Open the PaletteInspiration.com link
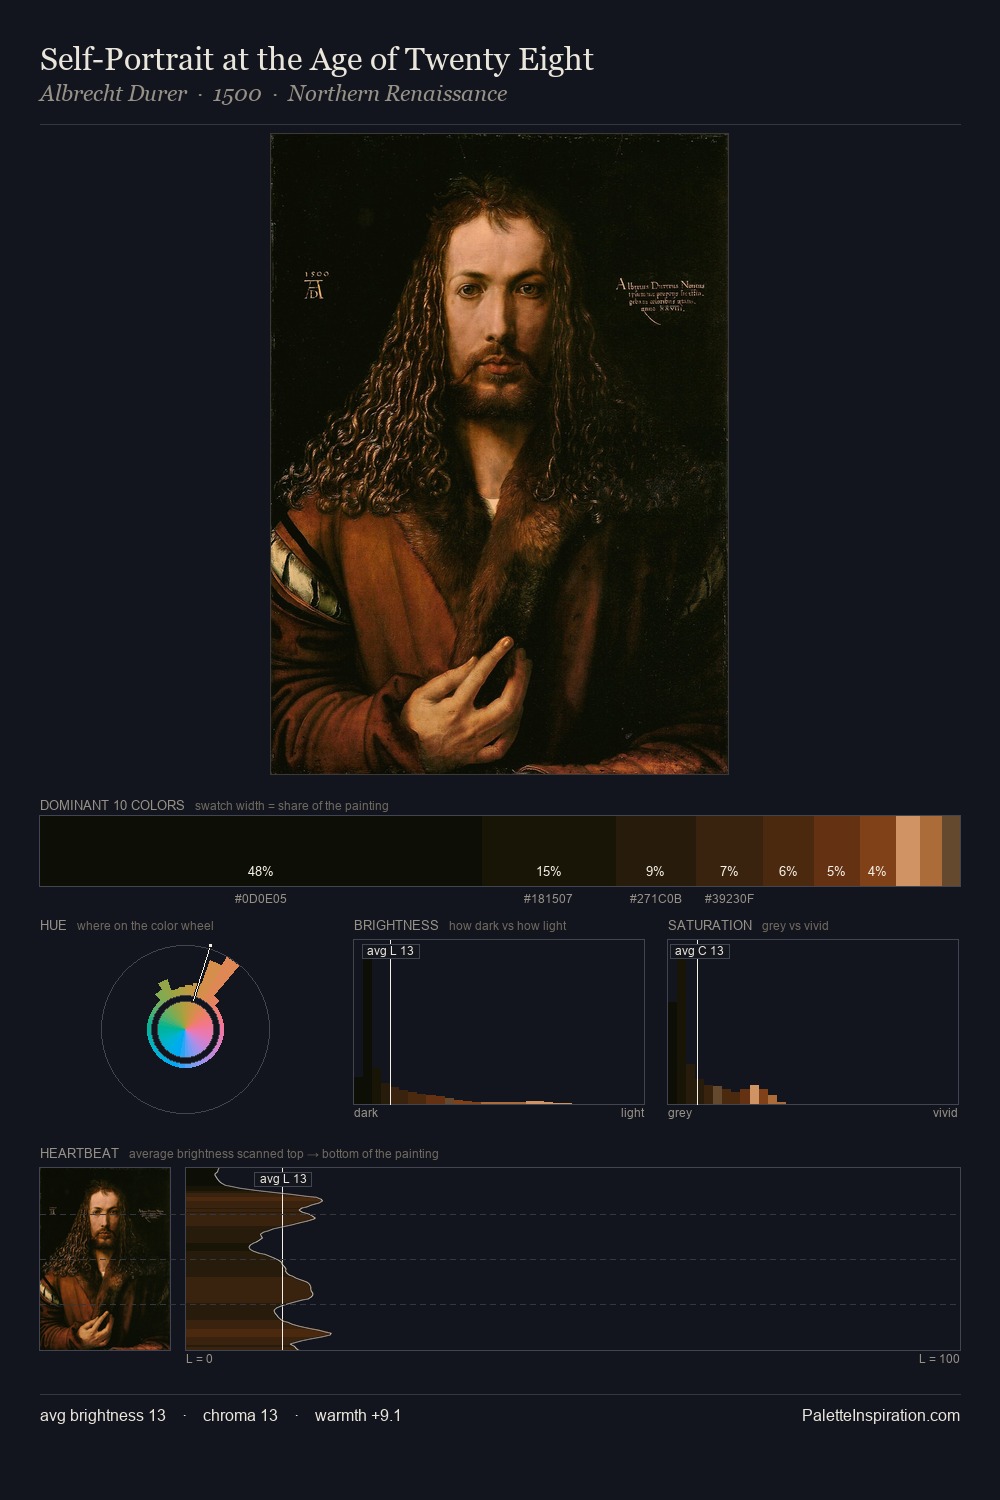This screenshot has height=1500, width=1000. click(881, 1416)
